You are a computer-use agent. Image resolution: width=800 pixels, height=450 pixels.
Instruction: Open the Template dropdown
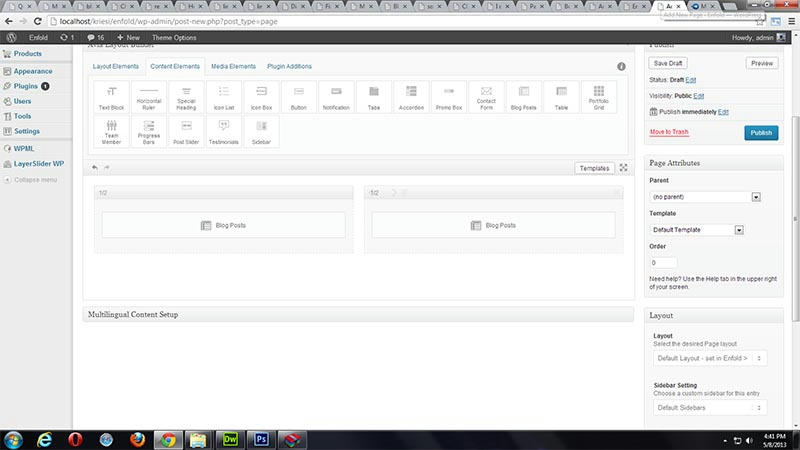[x=696, y=230]
